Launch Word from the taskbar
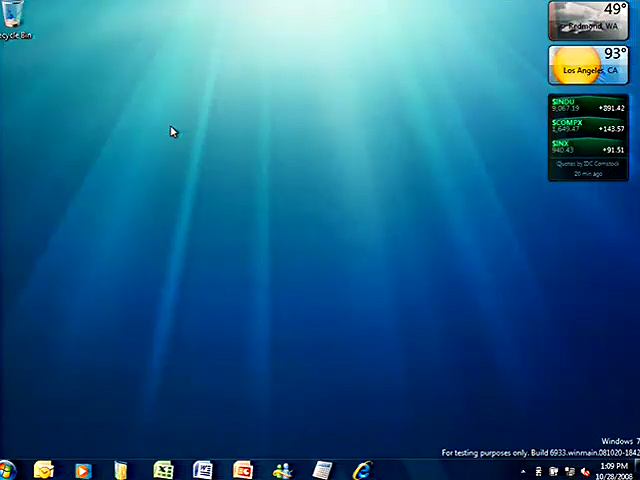 point(203,470)
